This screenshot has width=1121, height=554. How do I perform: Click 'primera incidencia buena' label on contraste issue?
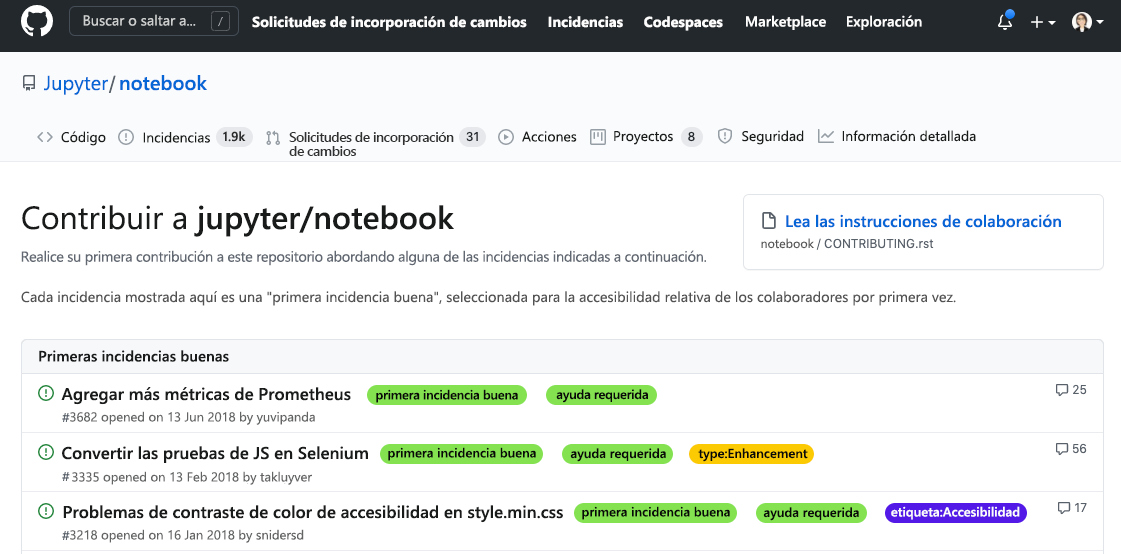(656, 513)
